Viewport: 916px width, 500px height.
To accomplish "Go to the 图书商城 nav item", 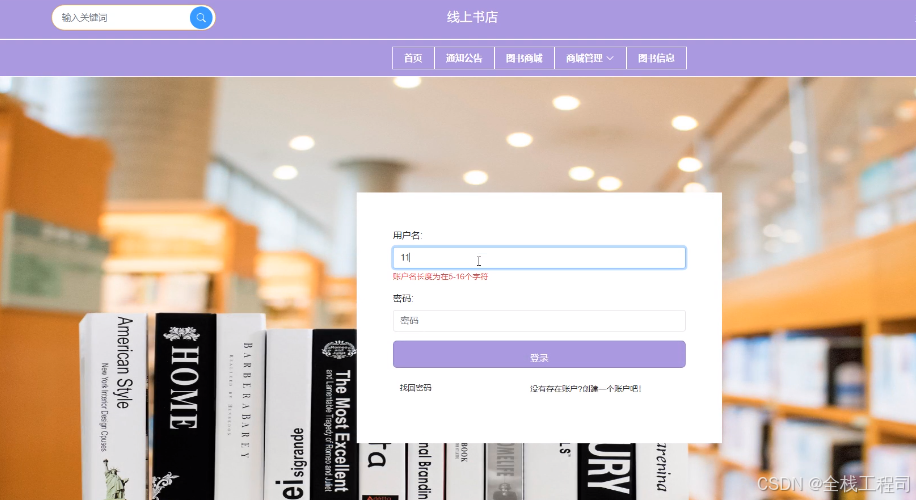I will 524,58.
